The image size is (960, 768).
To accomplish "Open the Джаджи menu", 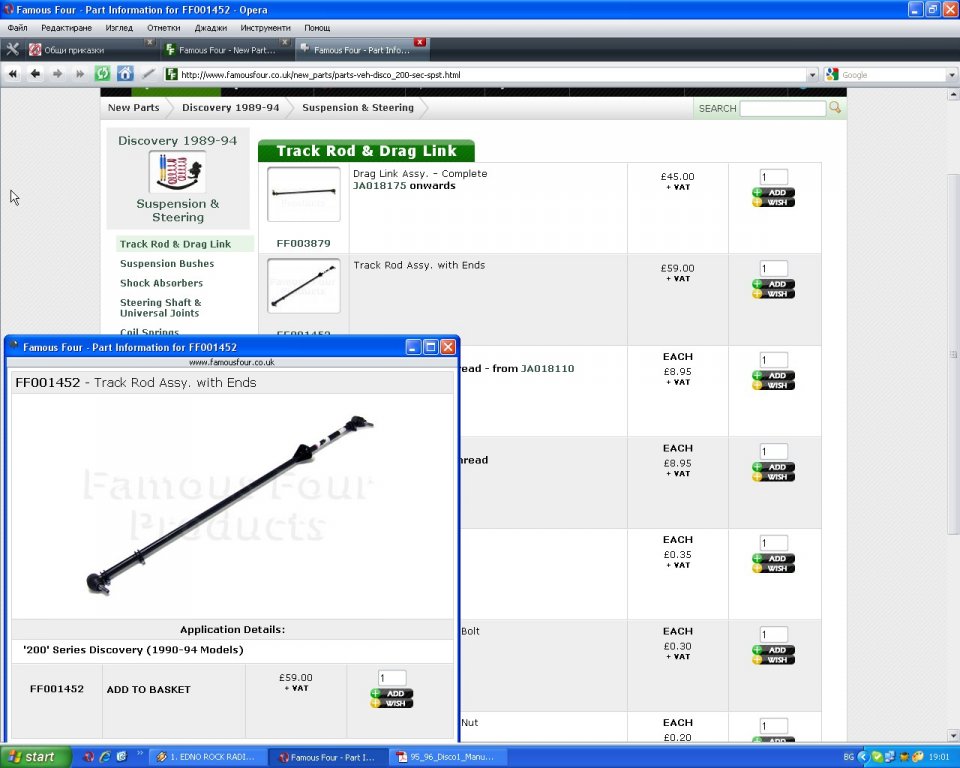I will (x=211, y=28).
